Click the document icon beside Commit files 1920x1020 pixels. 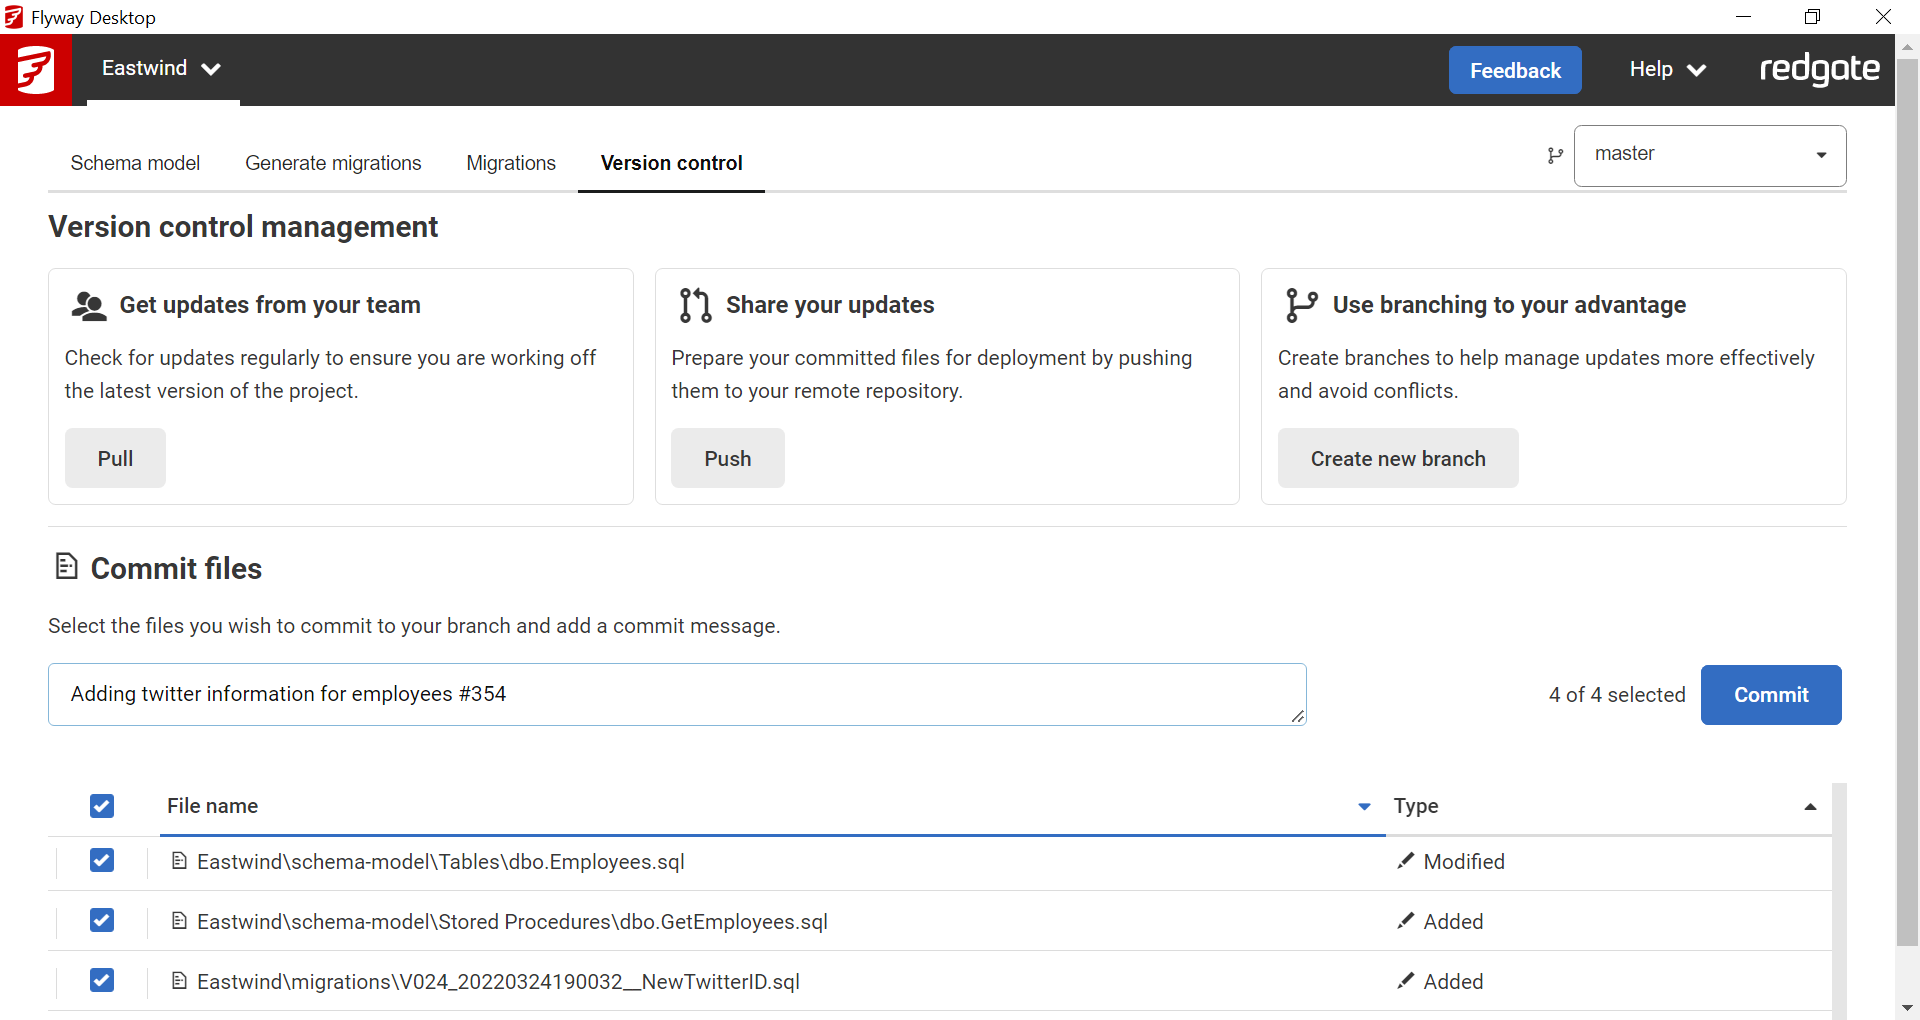pyautogui.click(x=66, y=567)
